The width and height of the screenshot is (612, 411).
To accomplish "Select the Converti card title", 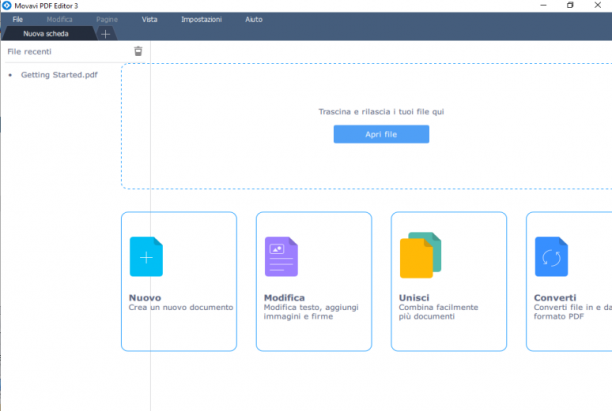I will tap(555, 298).
